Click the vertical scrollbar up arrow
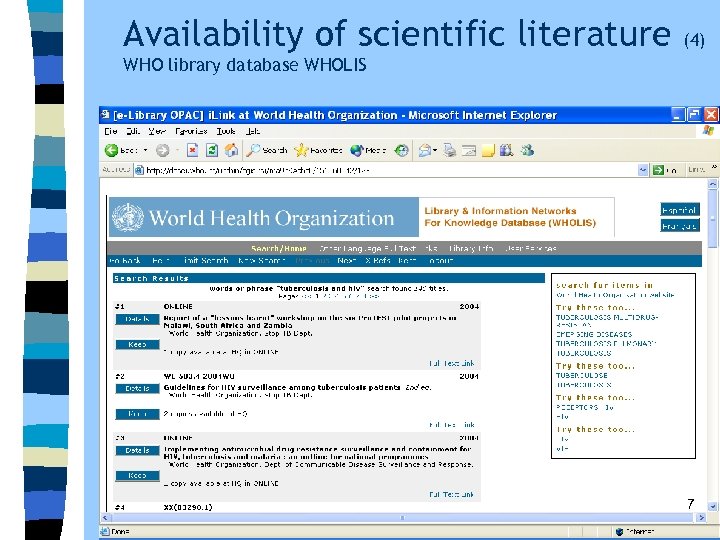 coord(713,184)
